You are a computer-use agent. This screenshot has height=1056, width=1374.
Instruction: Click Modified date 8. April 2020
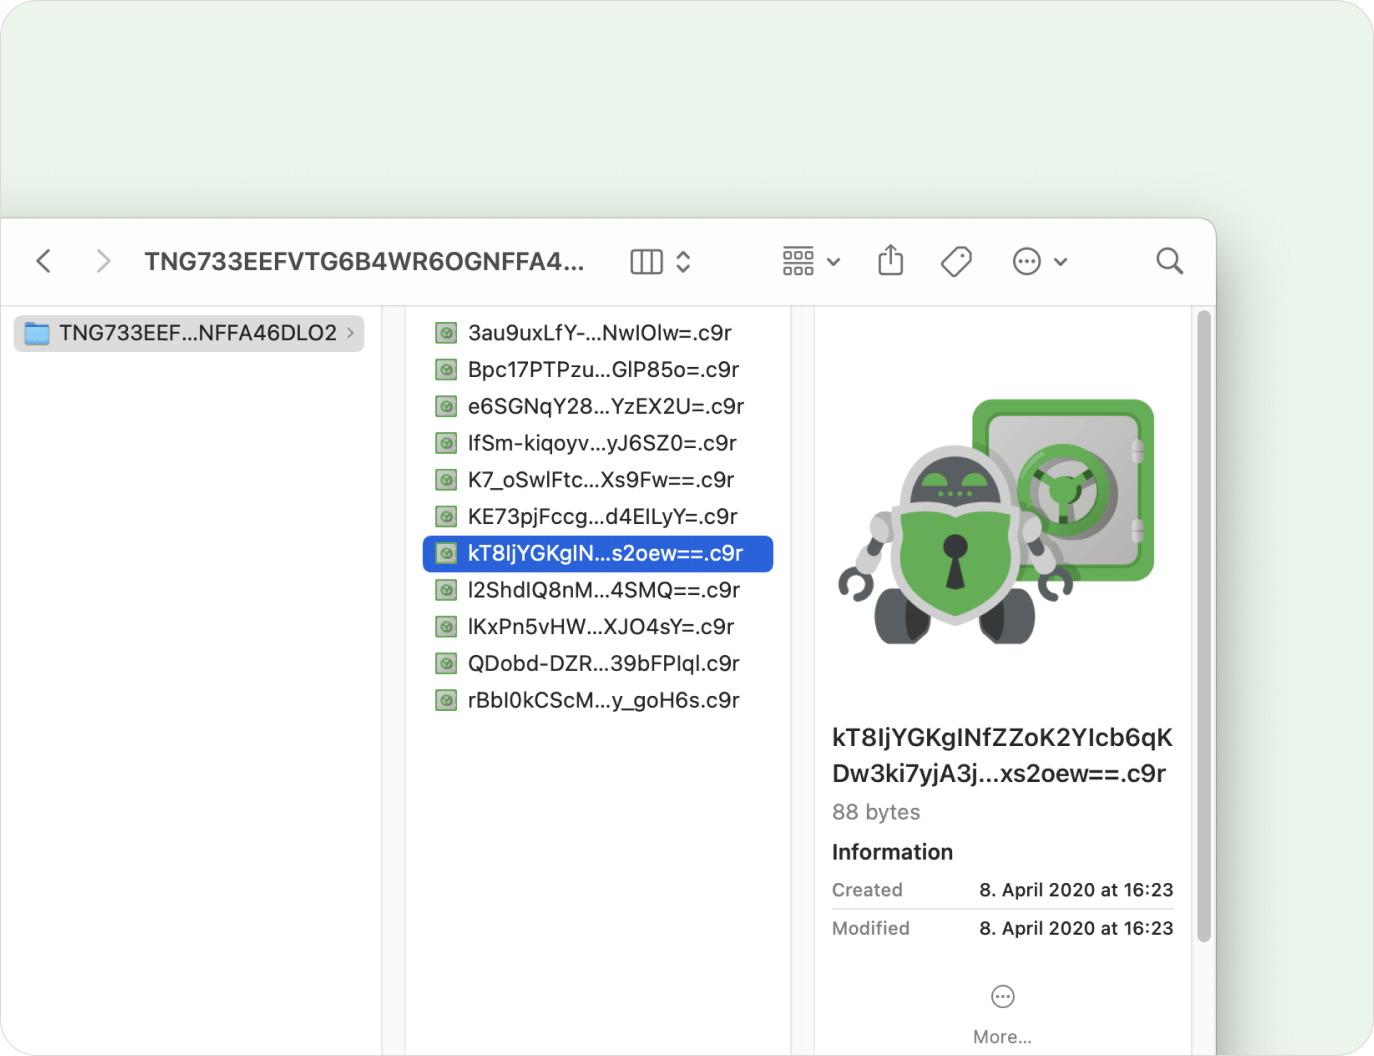[1076, 928]
